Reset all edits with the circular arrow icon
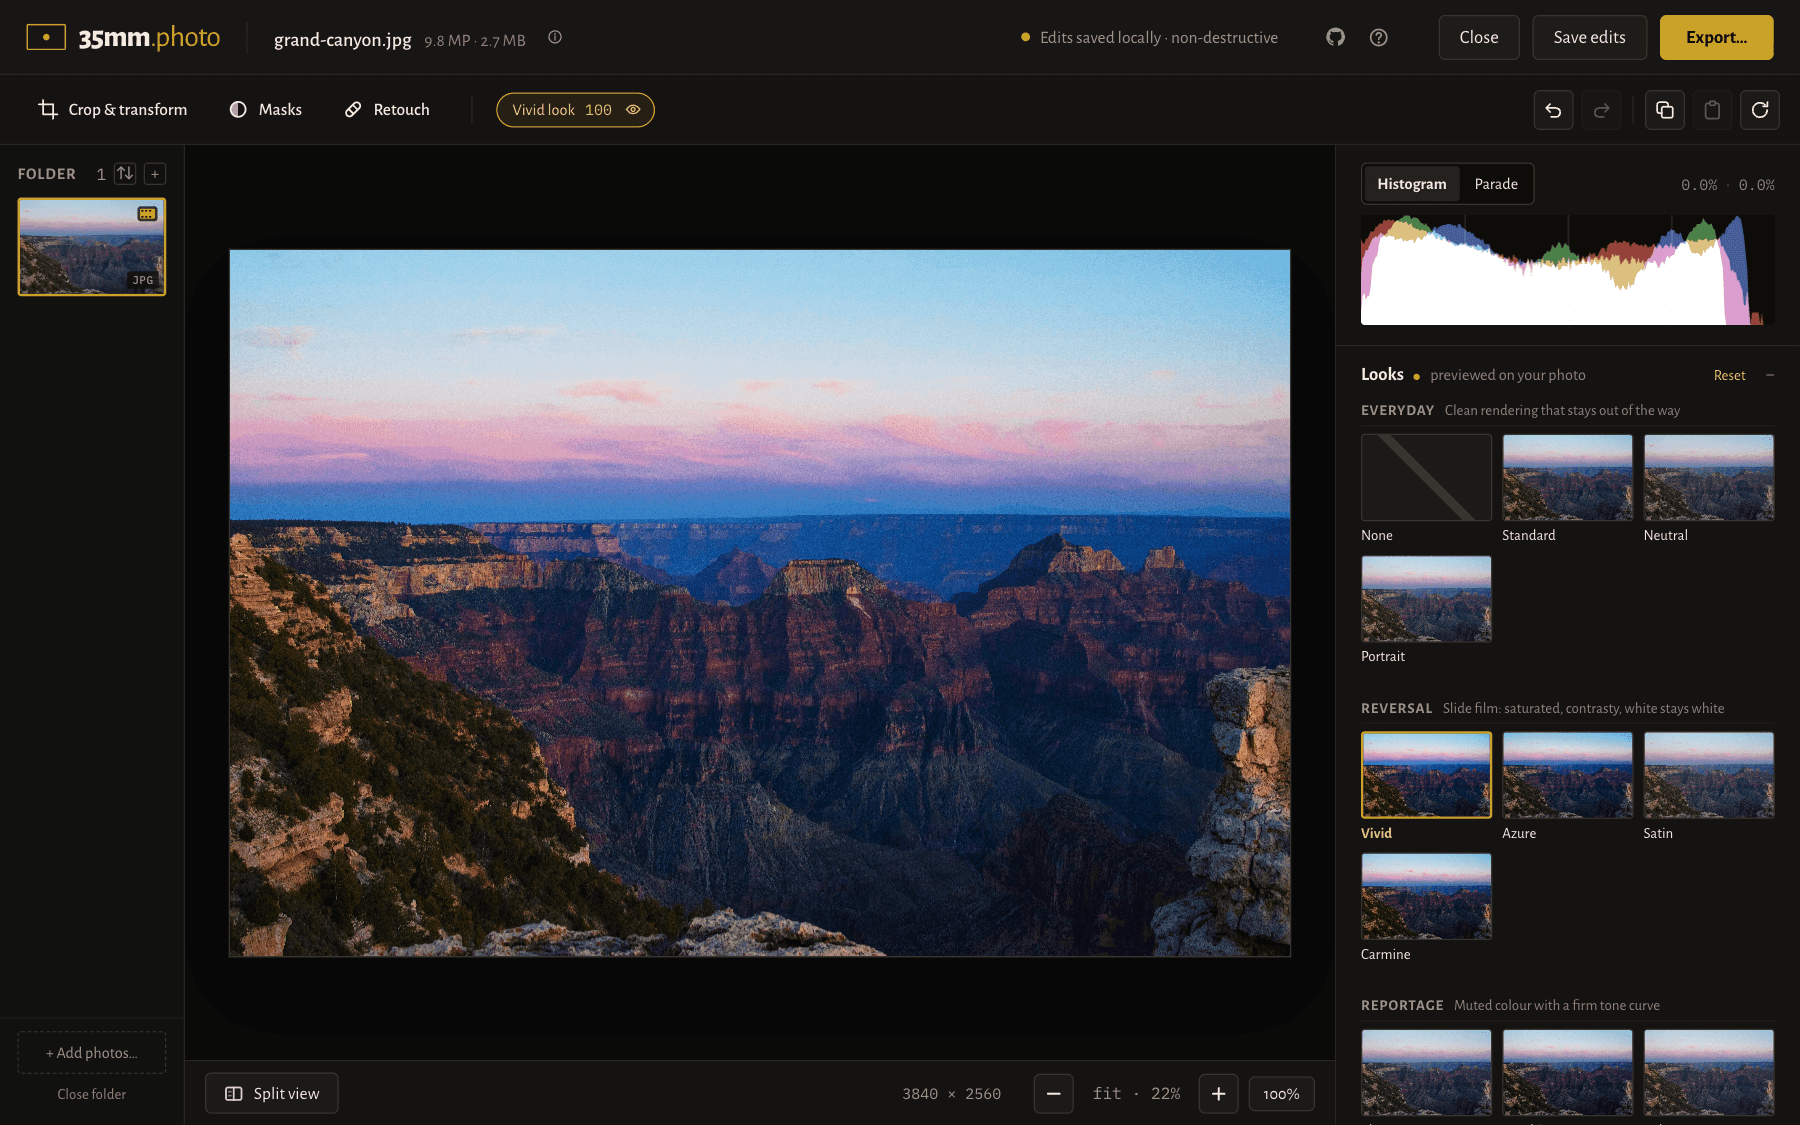 click(x=1760, y=110)
